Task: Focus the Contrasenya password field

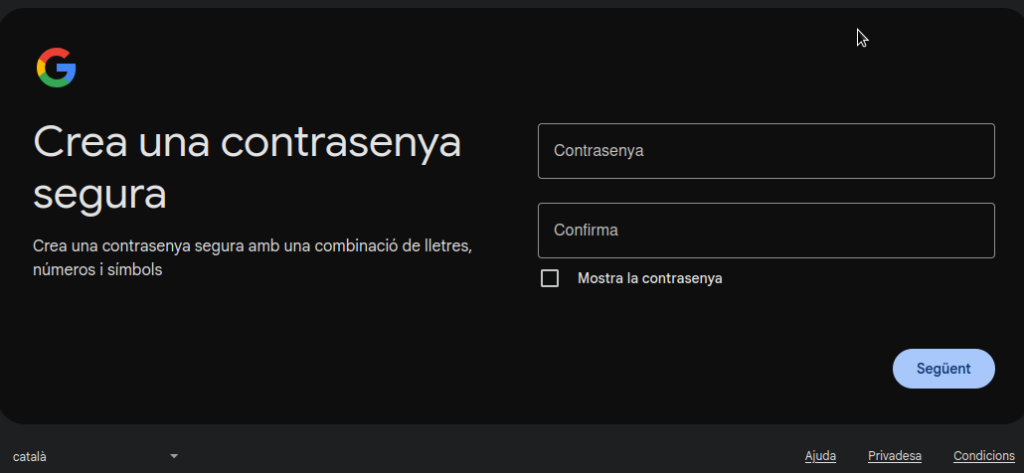Action: pos(765,151)
